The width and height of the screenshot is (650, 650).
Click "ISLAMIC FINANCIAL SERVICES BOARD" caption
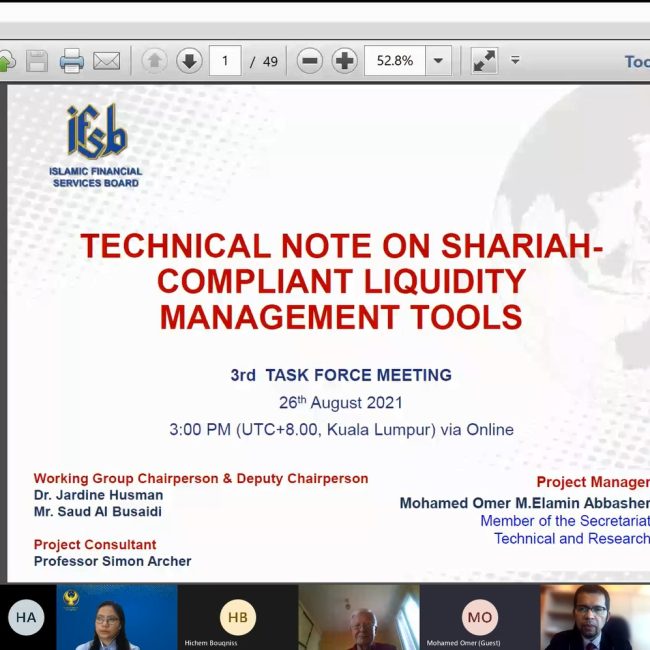(96, 177)
